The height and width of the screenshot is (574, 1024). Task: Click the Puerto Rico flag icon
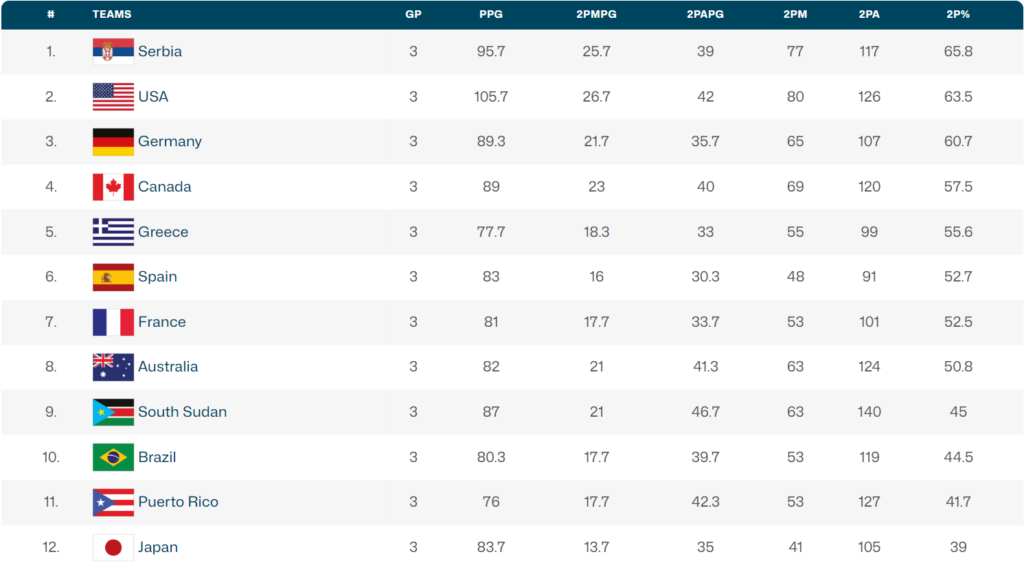(x=113, y=502)
